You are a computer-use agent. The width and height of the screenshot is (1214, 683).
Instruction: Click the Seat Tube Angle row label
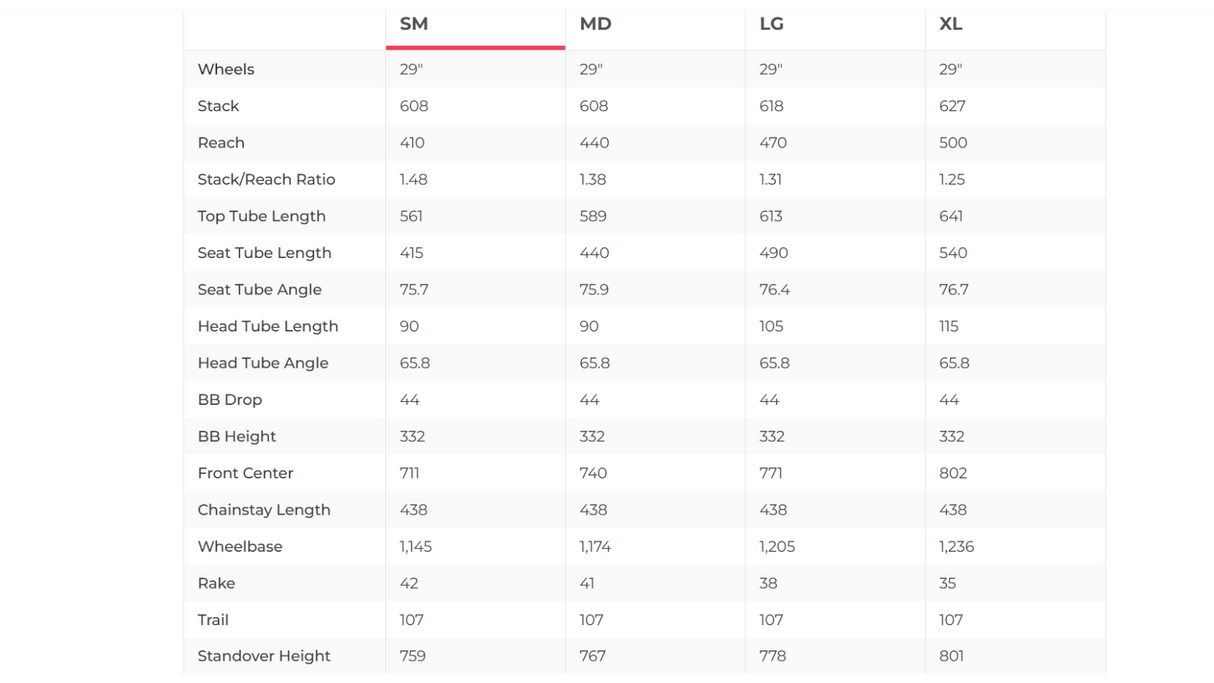click(259, 289)
